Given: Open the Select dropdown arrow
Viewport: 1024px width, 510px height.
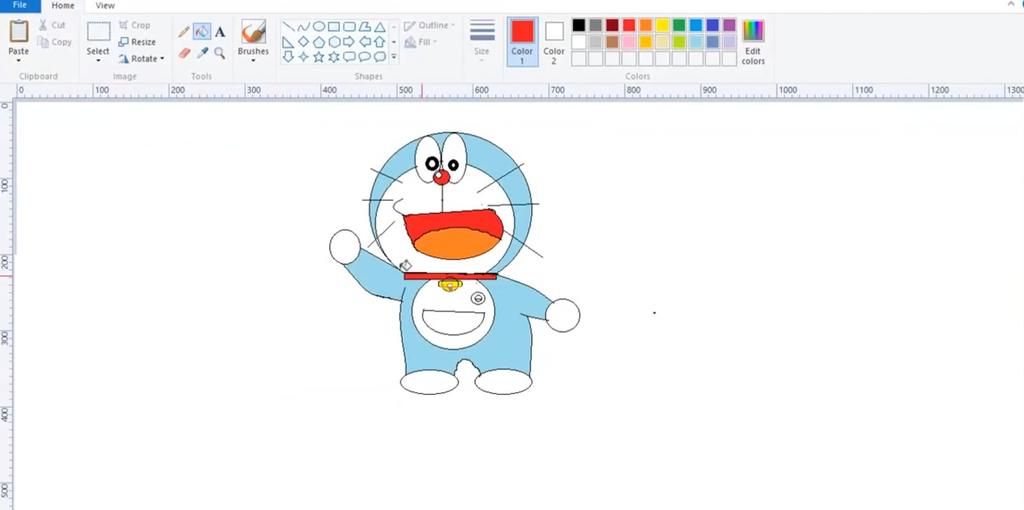Looking at the screenshot, I should pyautogui.click(x=99, y=61).
